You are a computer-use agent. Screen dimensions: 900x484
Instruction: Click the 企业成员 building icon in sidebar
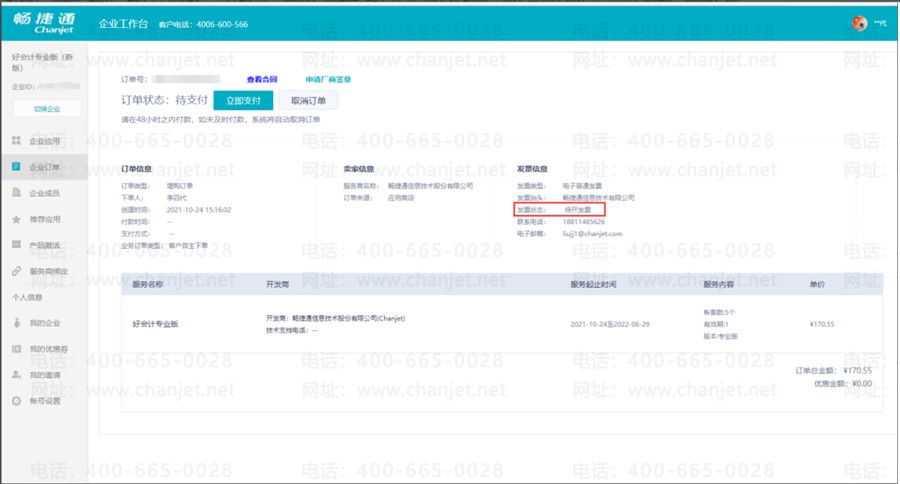(x=17, y=193)
